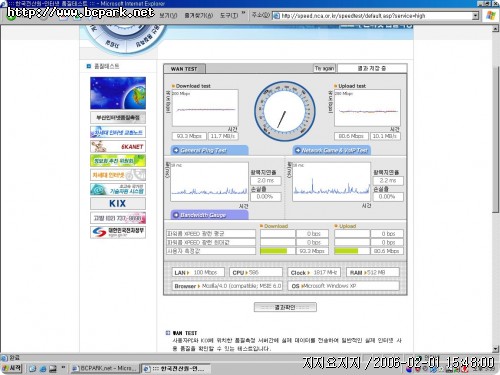Open the Bandwidth Gauge section

point(209,215)
